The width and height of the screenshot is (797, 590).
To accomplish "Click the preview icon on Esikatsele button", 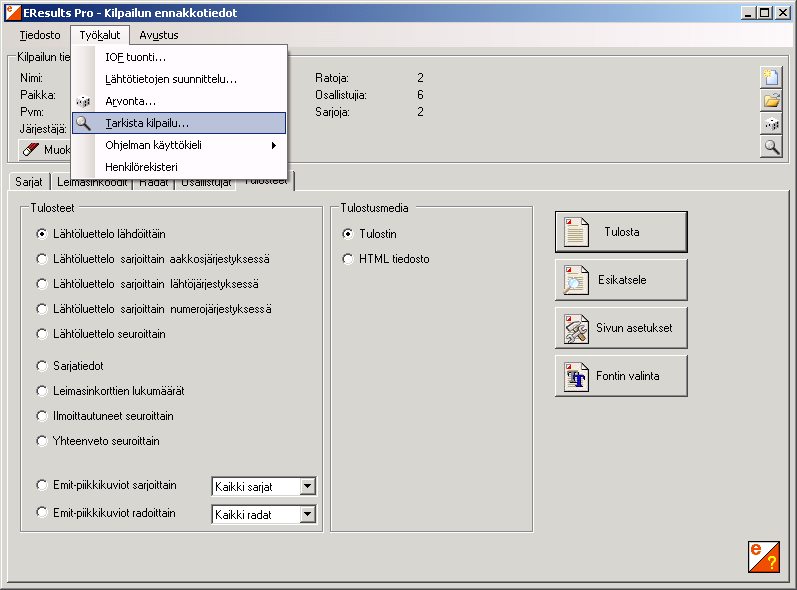I will click(576, 280).
